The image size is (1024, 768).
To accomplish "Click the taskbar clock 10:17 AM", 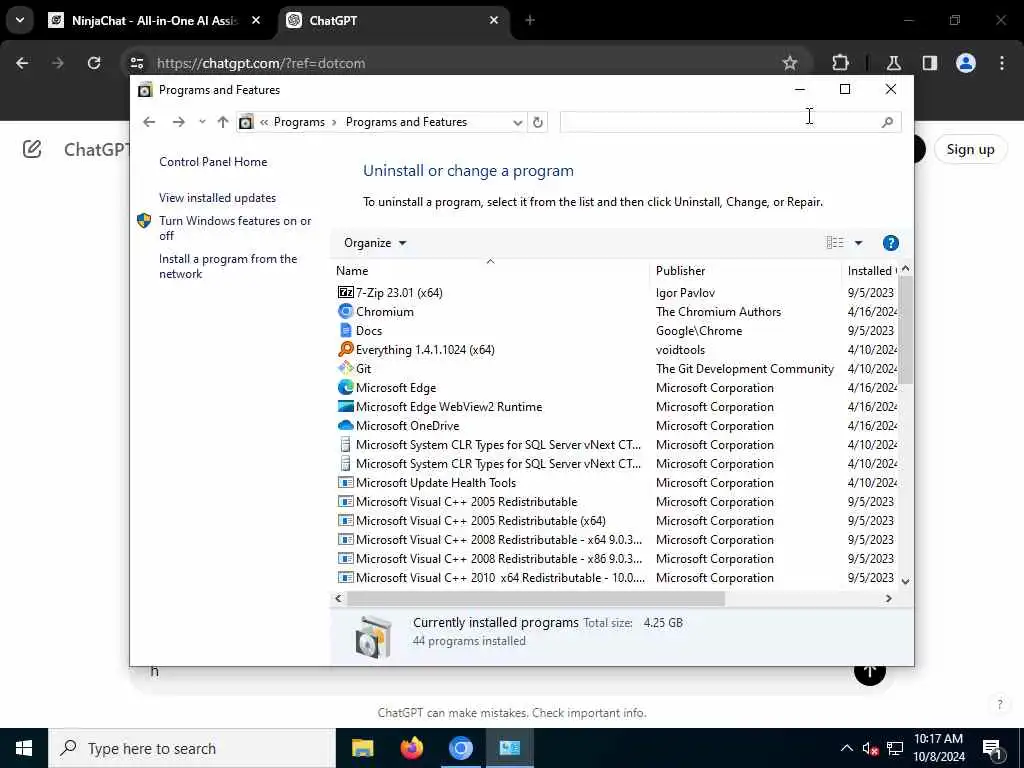I will pyautogui.click(x=938, y=739).
